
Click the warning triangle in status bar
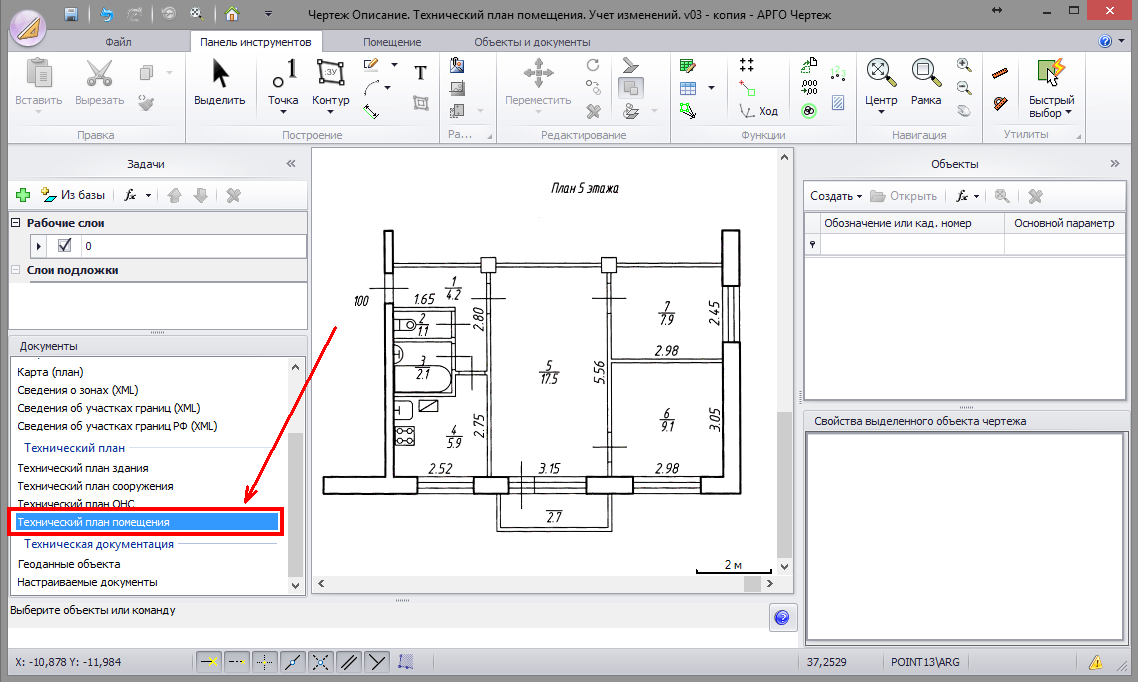1096,662
